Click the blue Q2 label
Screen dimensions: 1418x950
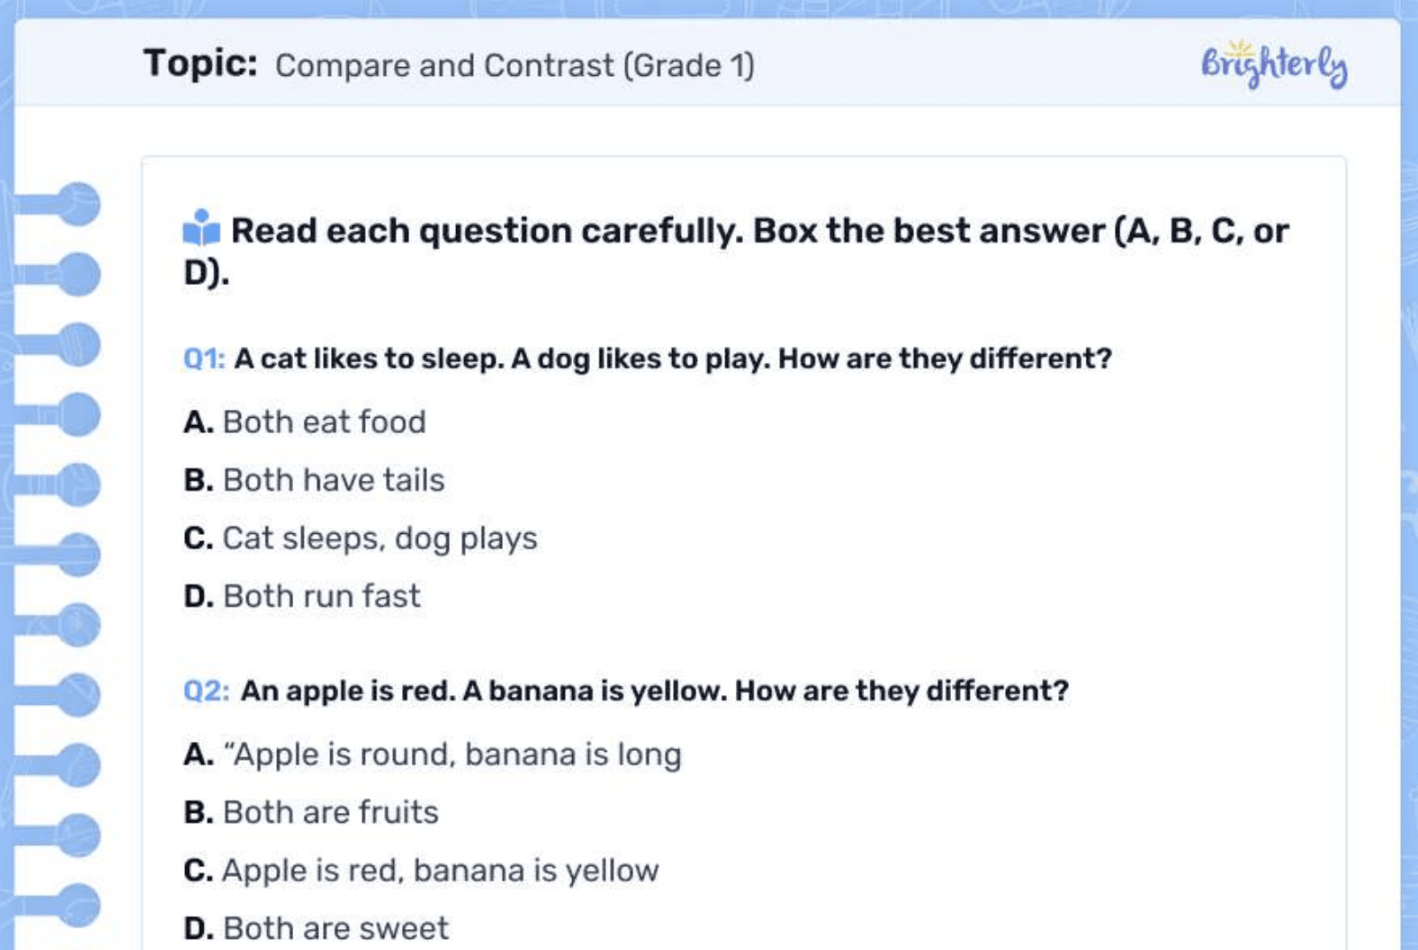[206, 691]
